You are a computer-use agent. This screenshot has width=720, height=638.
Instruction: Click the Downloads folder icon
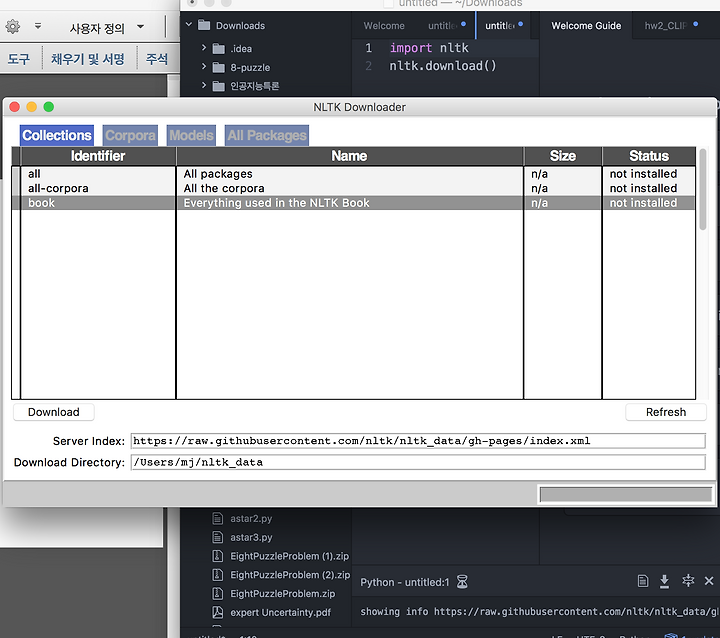(x=204, y=25)
